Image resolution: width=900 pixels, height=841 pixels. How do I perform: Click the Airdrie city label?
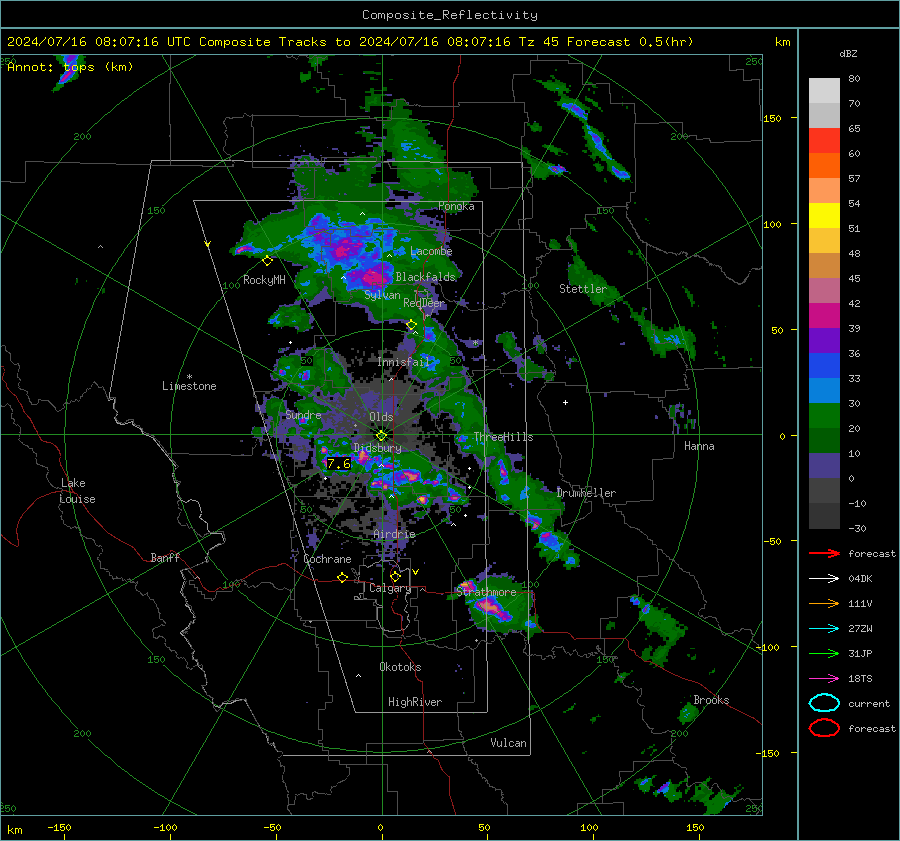coord(394,534)
